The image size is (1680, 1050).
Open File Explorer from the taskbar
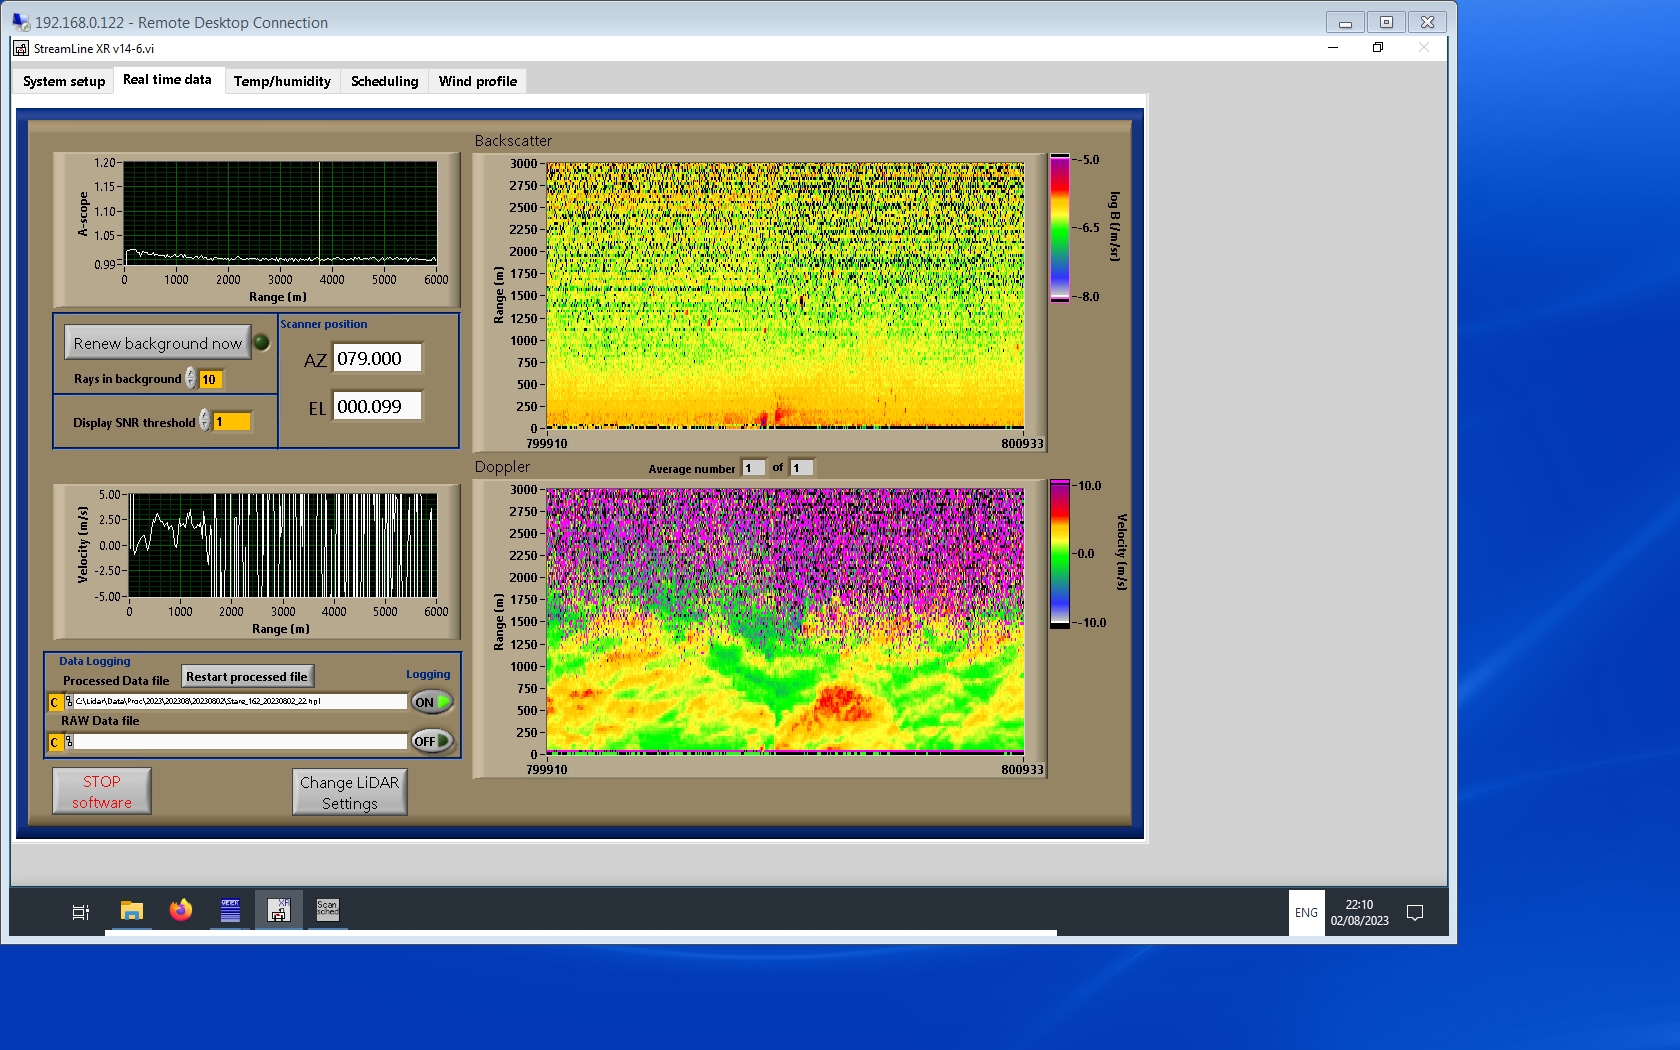coord(131,911)
